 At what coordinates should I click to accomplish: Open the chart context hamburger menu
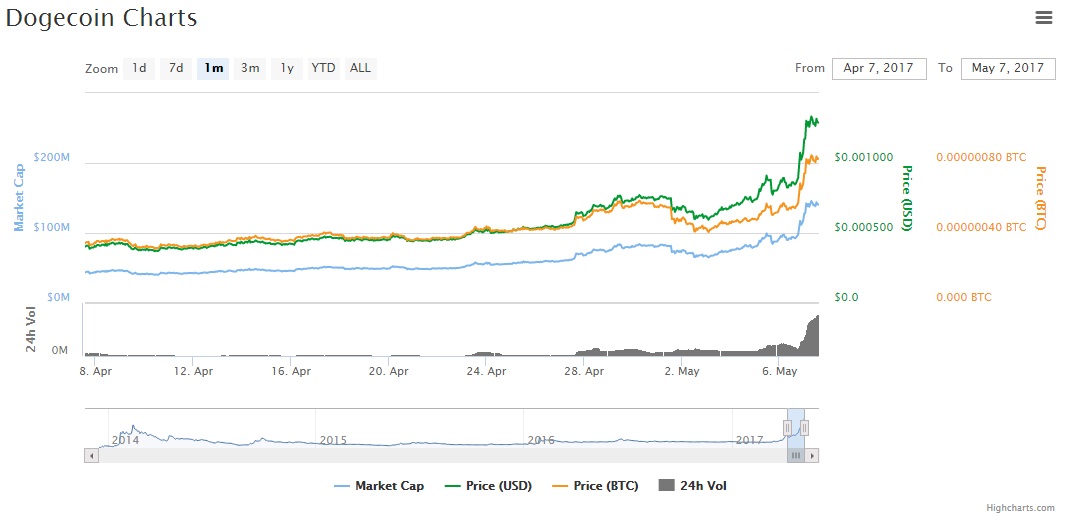click(1043, 19)
